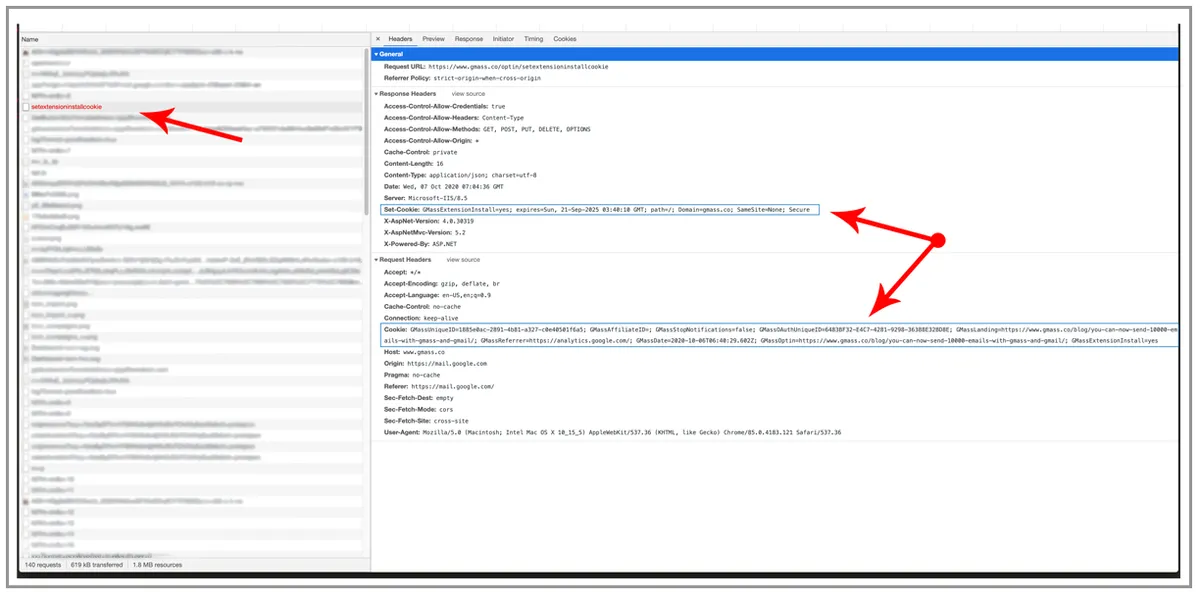The image size is (1200, 600).
Task: Click the response Cache-Control: private row
Action: [x=421, y=152]
